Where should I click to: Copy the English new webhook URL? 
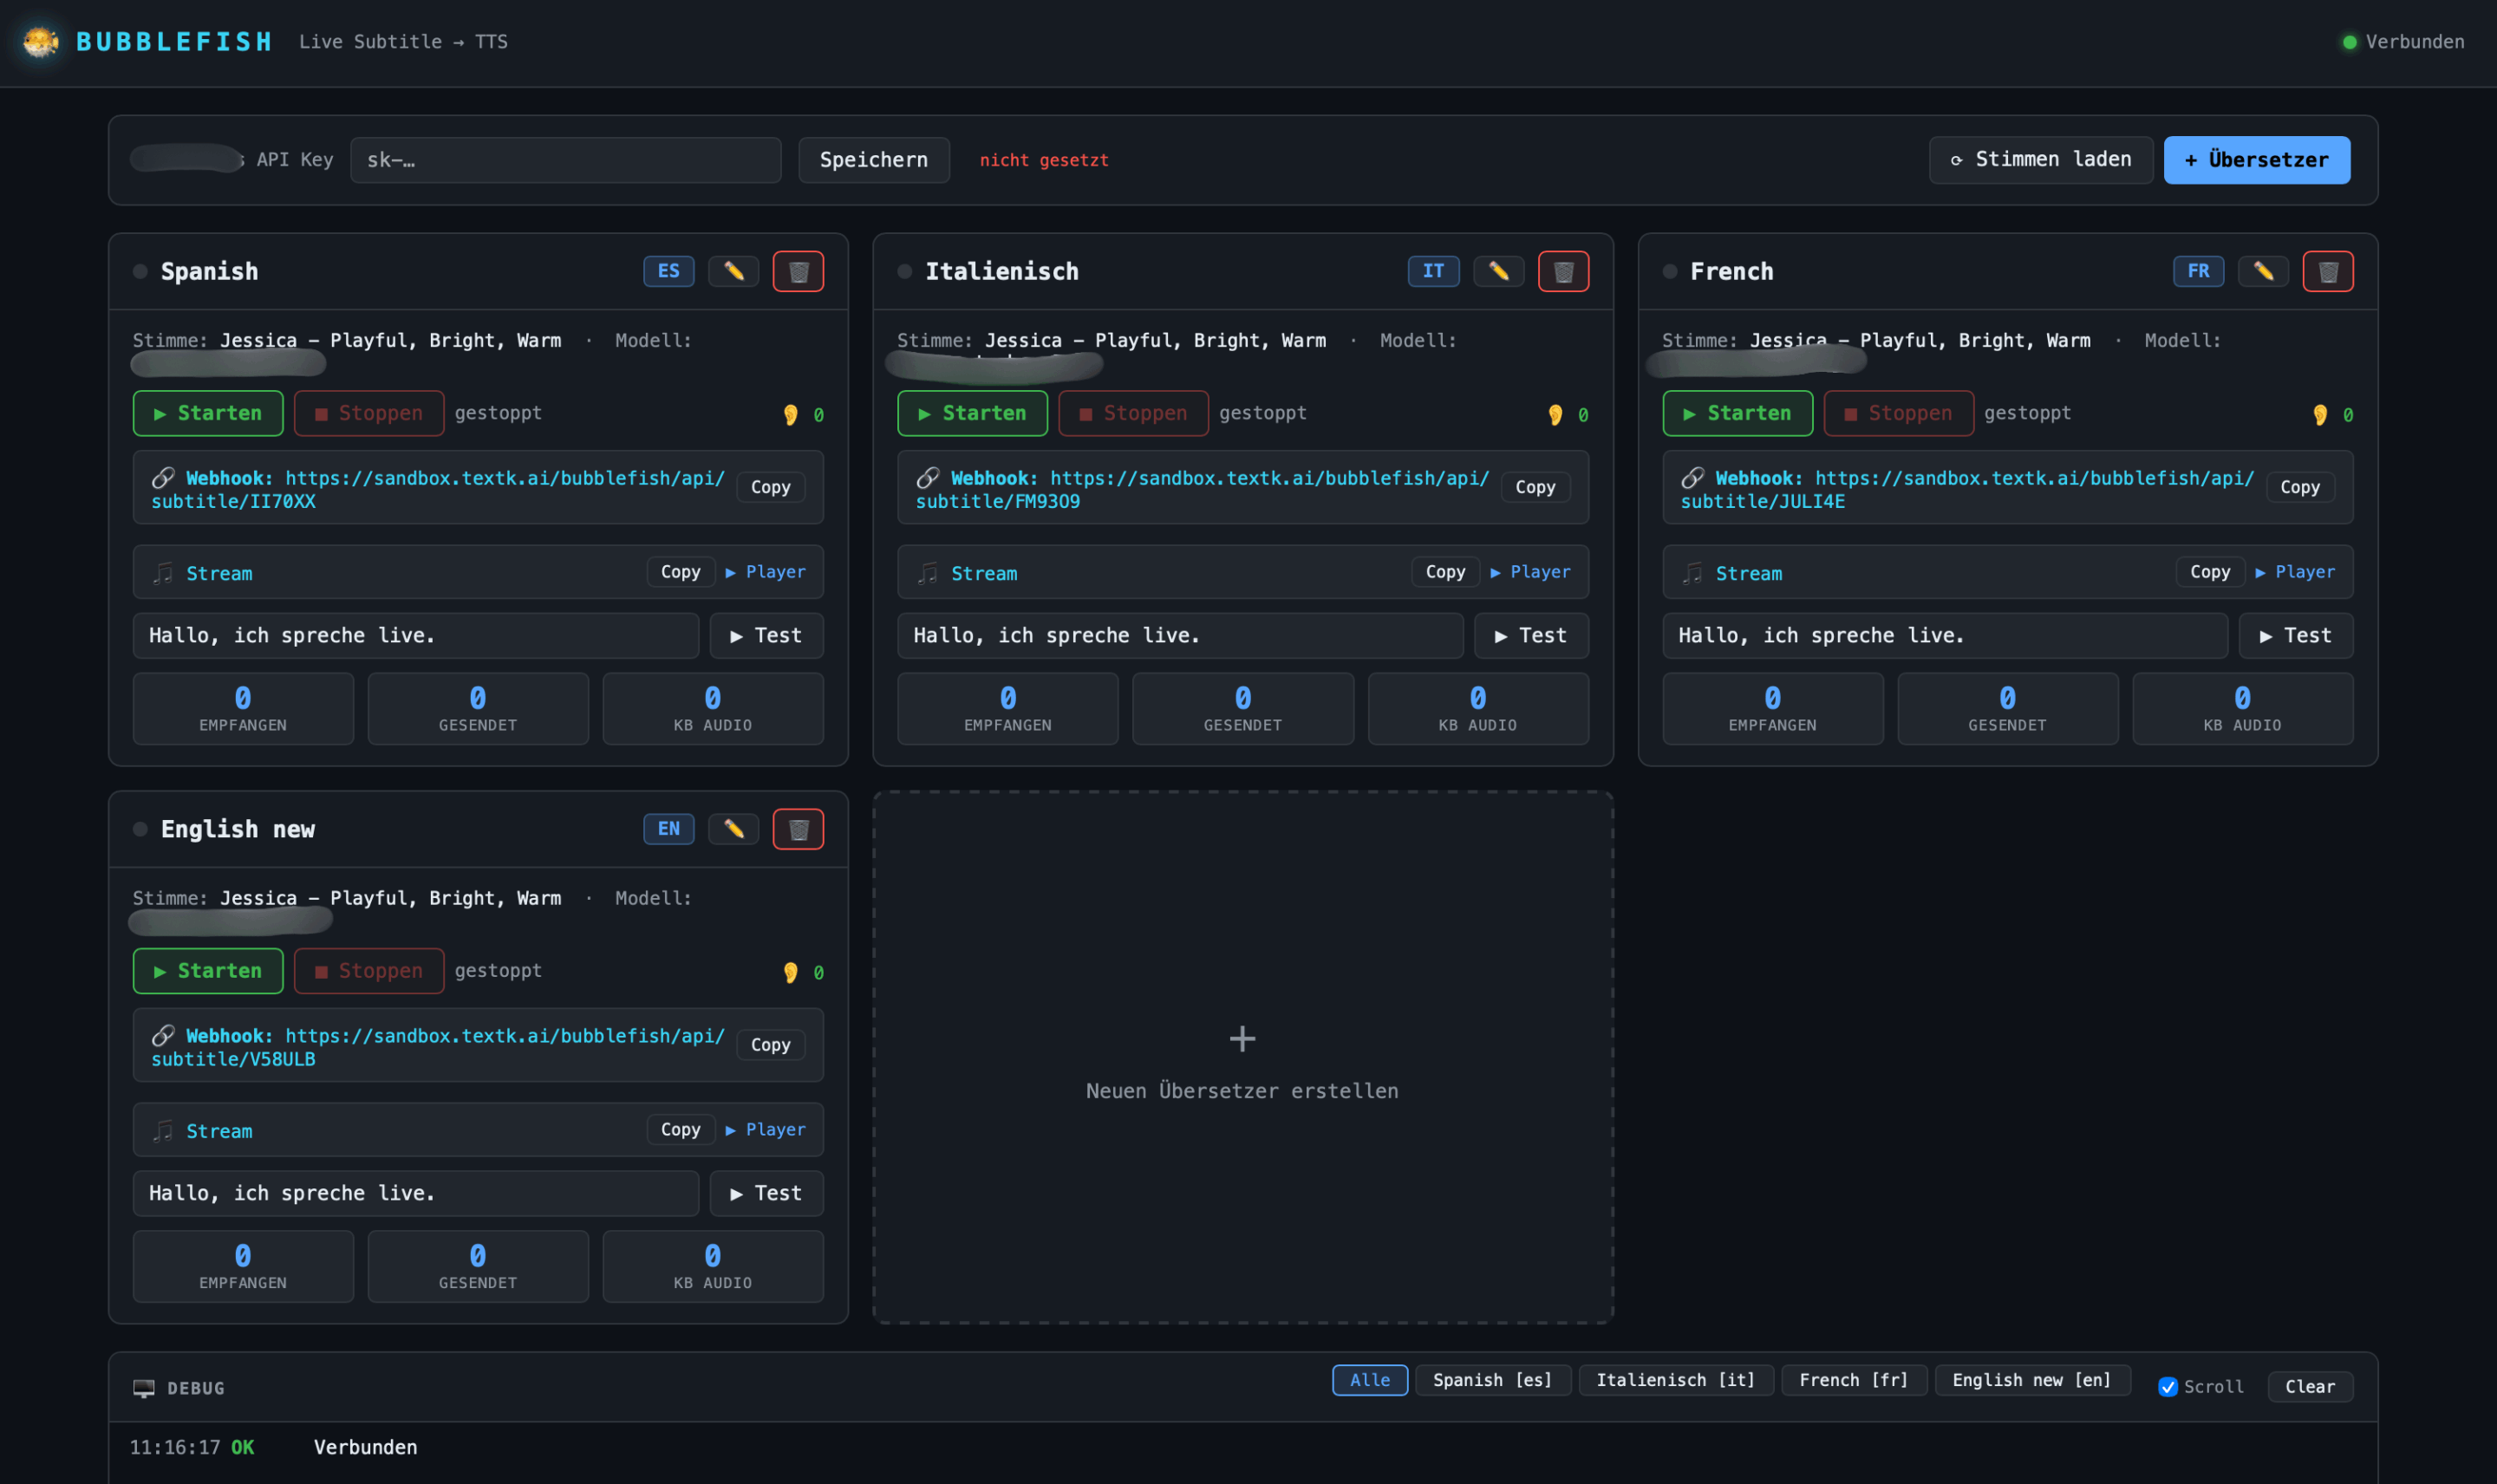[770, 1045]
